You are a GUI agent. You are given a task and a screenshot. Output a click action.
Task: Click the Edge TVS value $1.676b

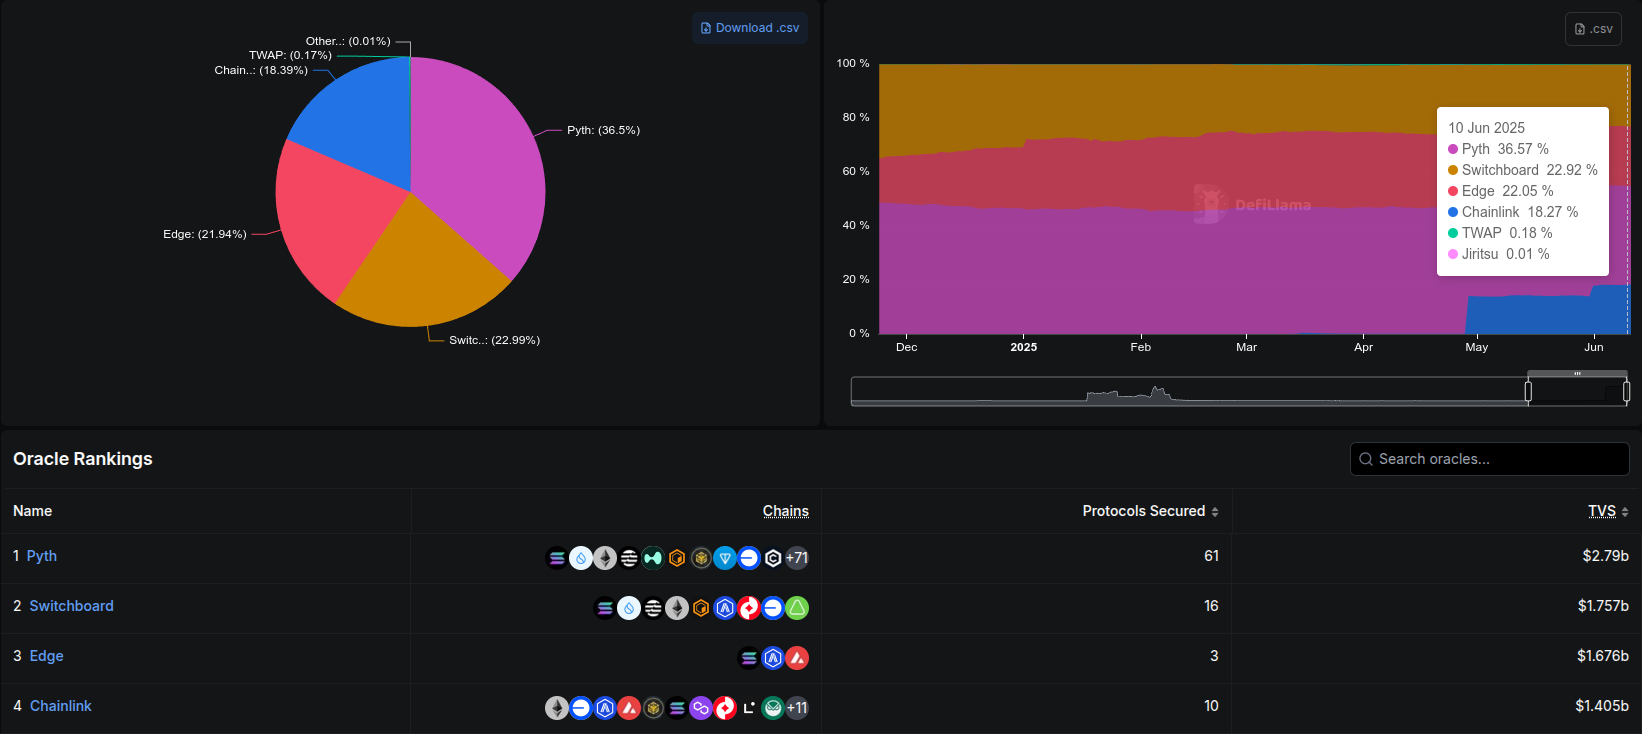tap(1603, 656)
